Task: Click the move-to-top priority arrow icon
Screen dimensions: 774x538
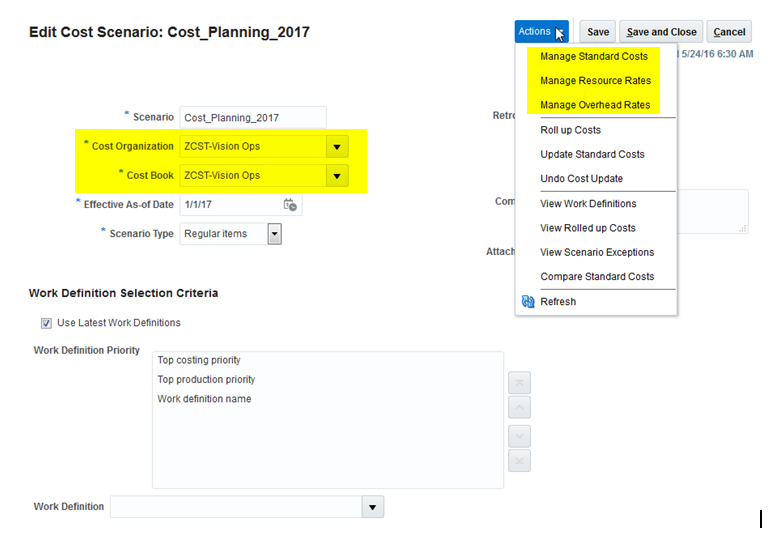Action: [x=519, y=383]
